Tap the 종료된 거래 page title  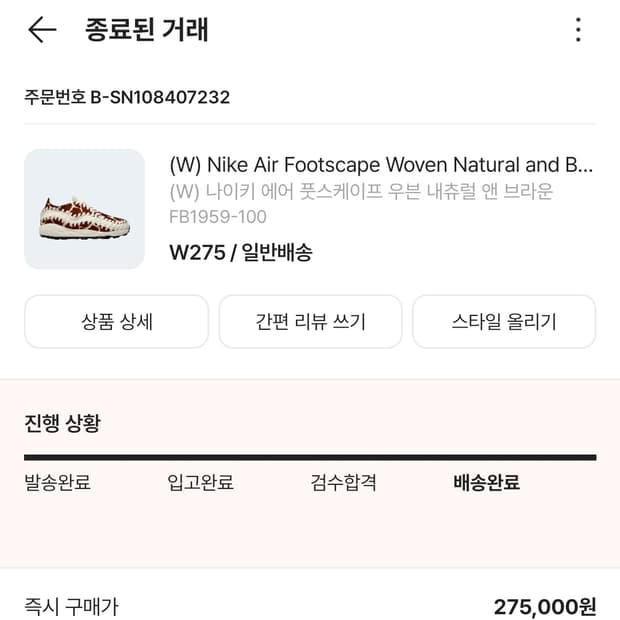point(147,30)
